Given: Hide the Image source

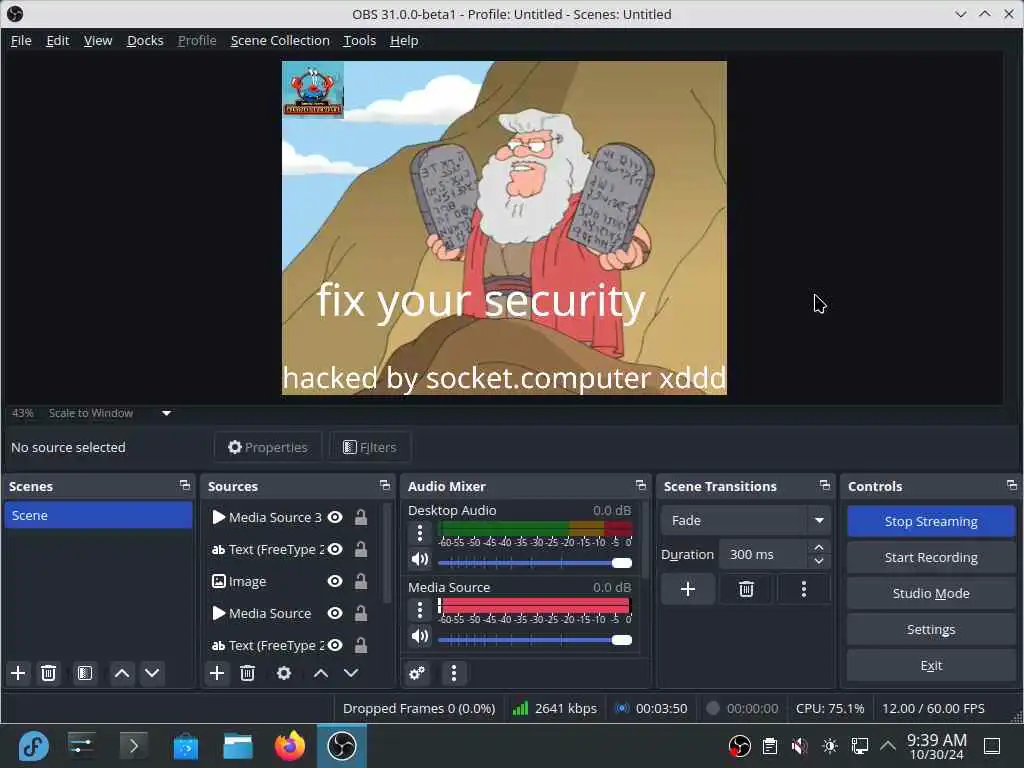Looking at the screenshot, I should [335, 581].
